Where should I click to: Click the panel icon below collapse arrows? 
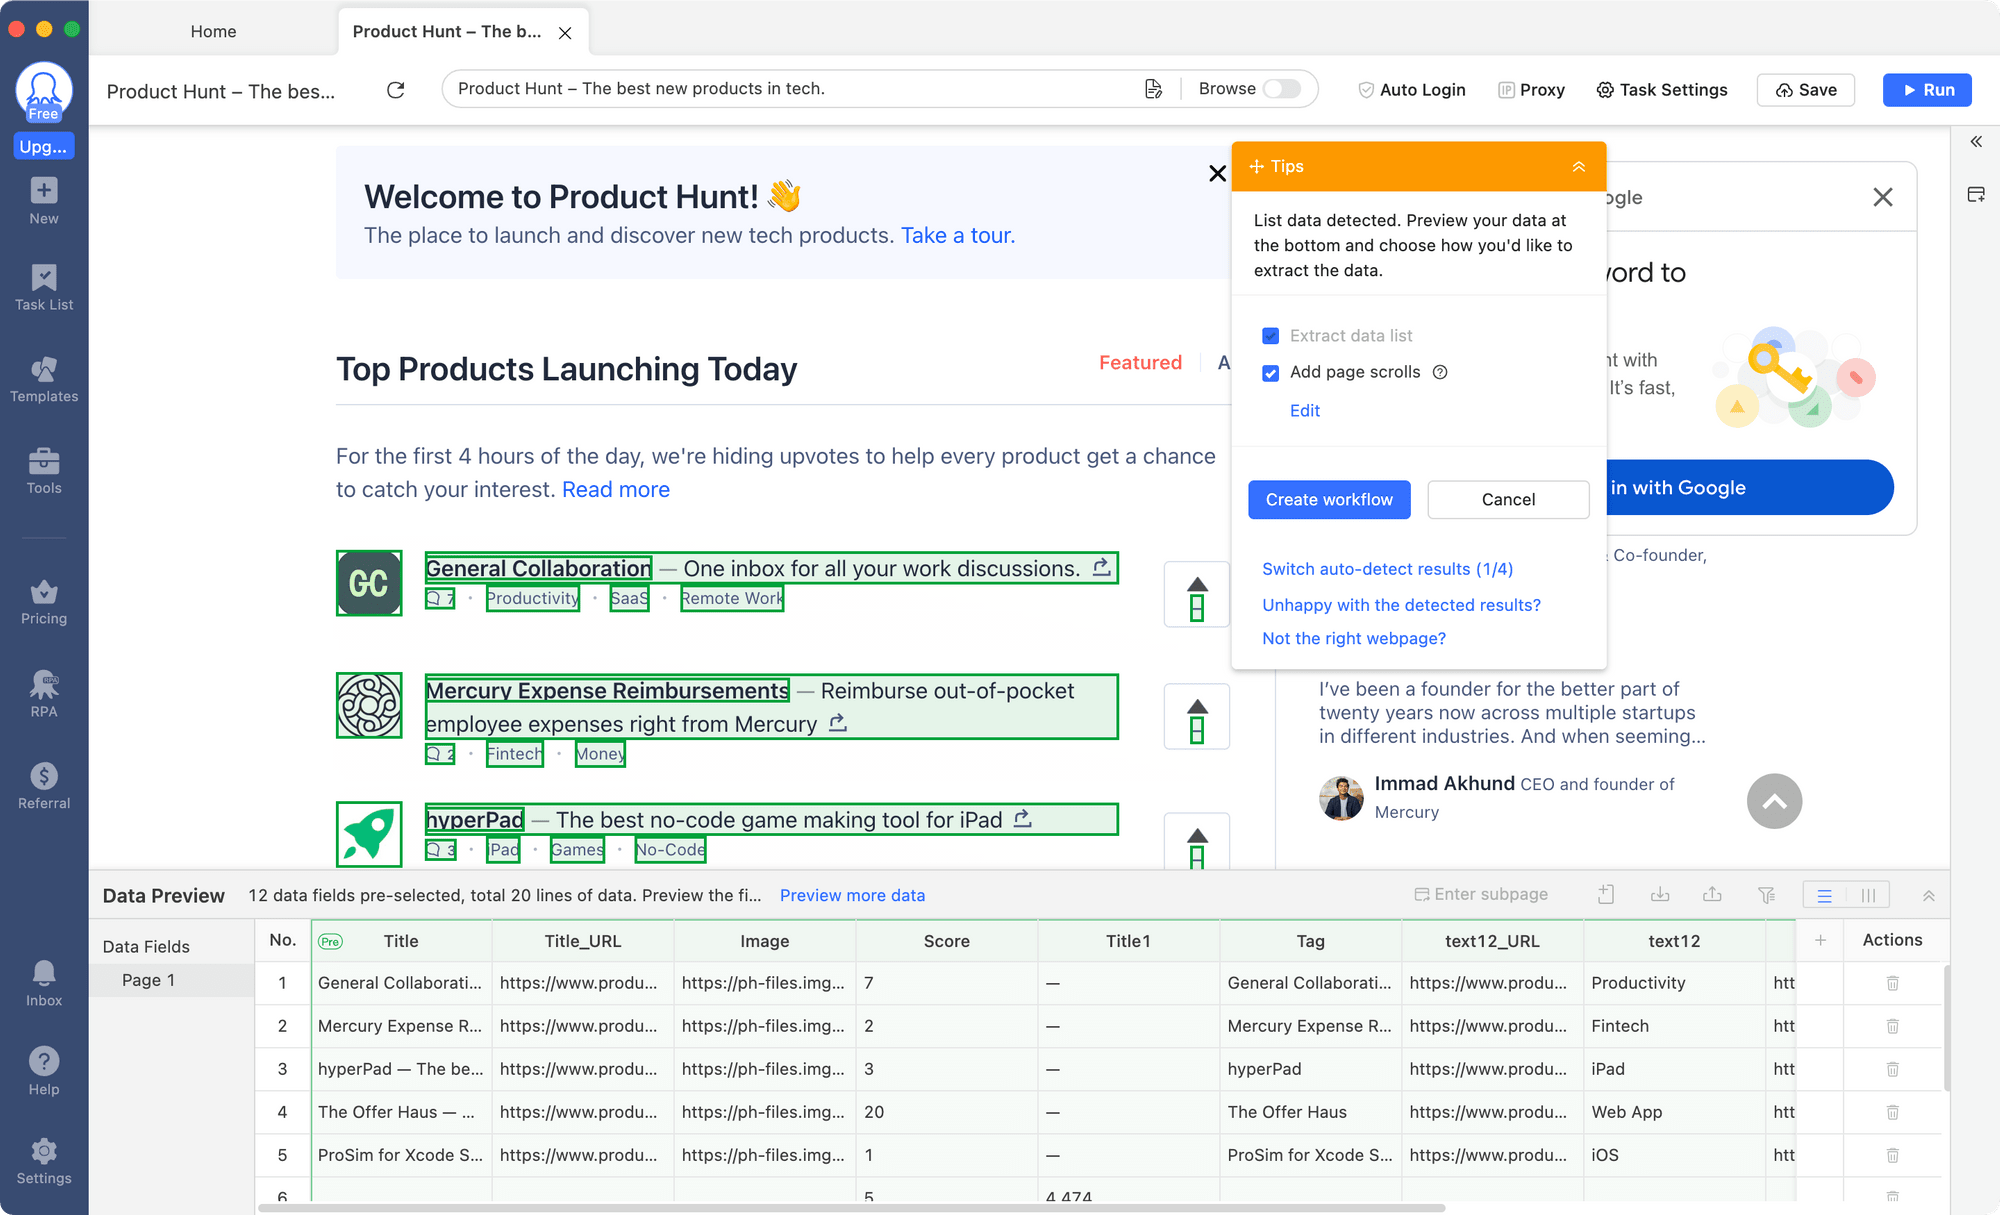(x=1976, y=194)
